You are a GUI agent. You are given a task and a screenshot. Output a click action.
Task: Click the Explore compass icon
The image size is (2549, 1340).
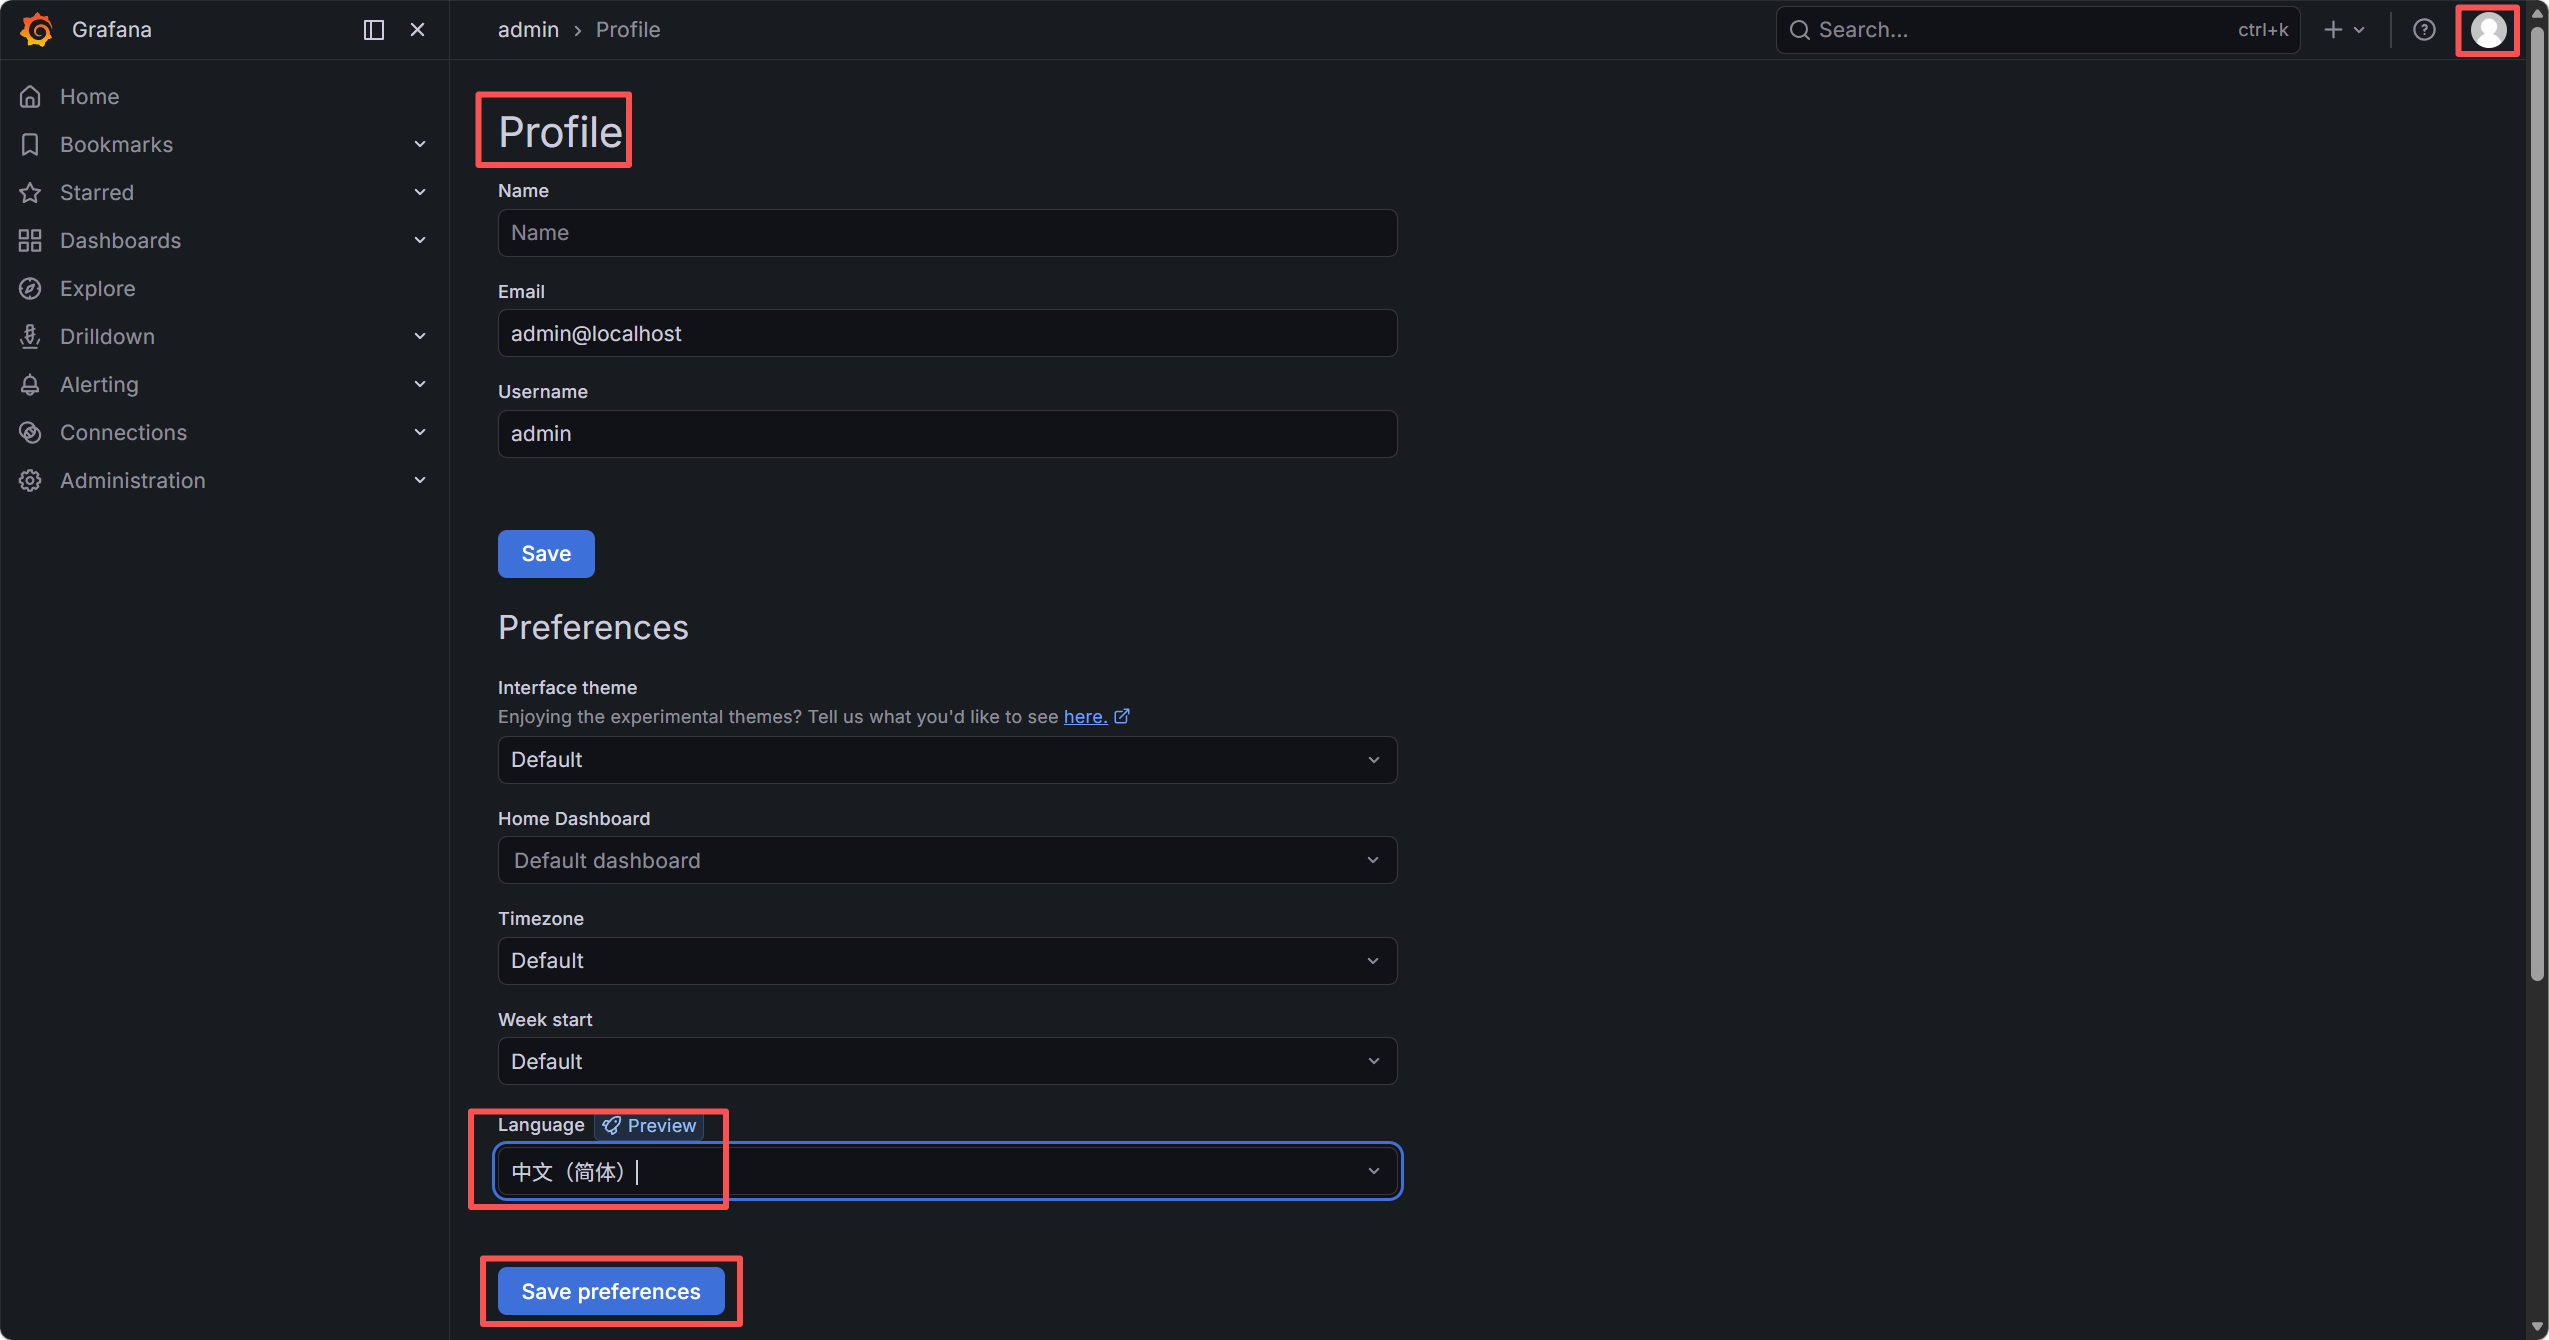pyautogui.click(x=30, y=289)
